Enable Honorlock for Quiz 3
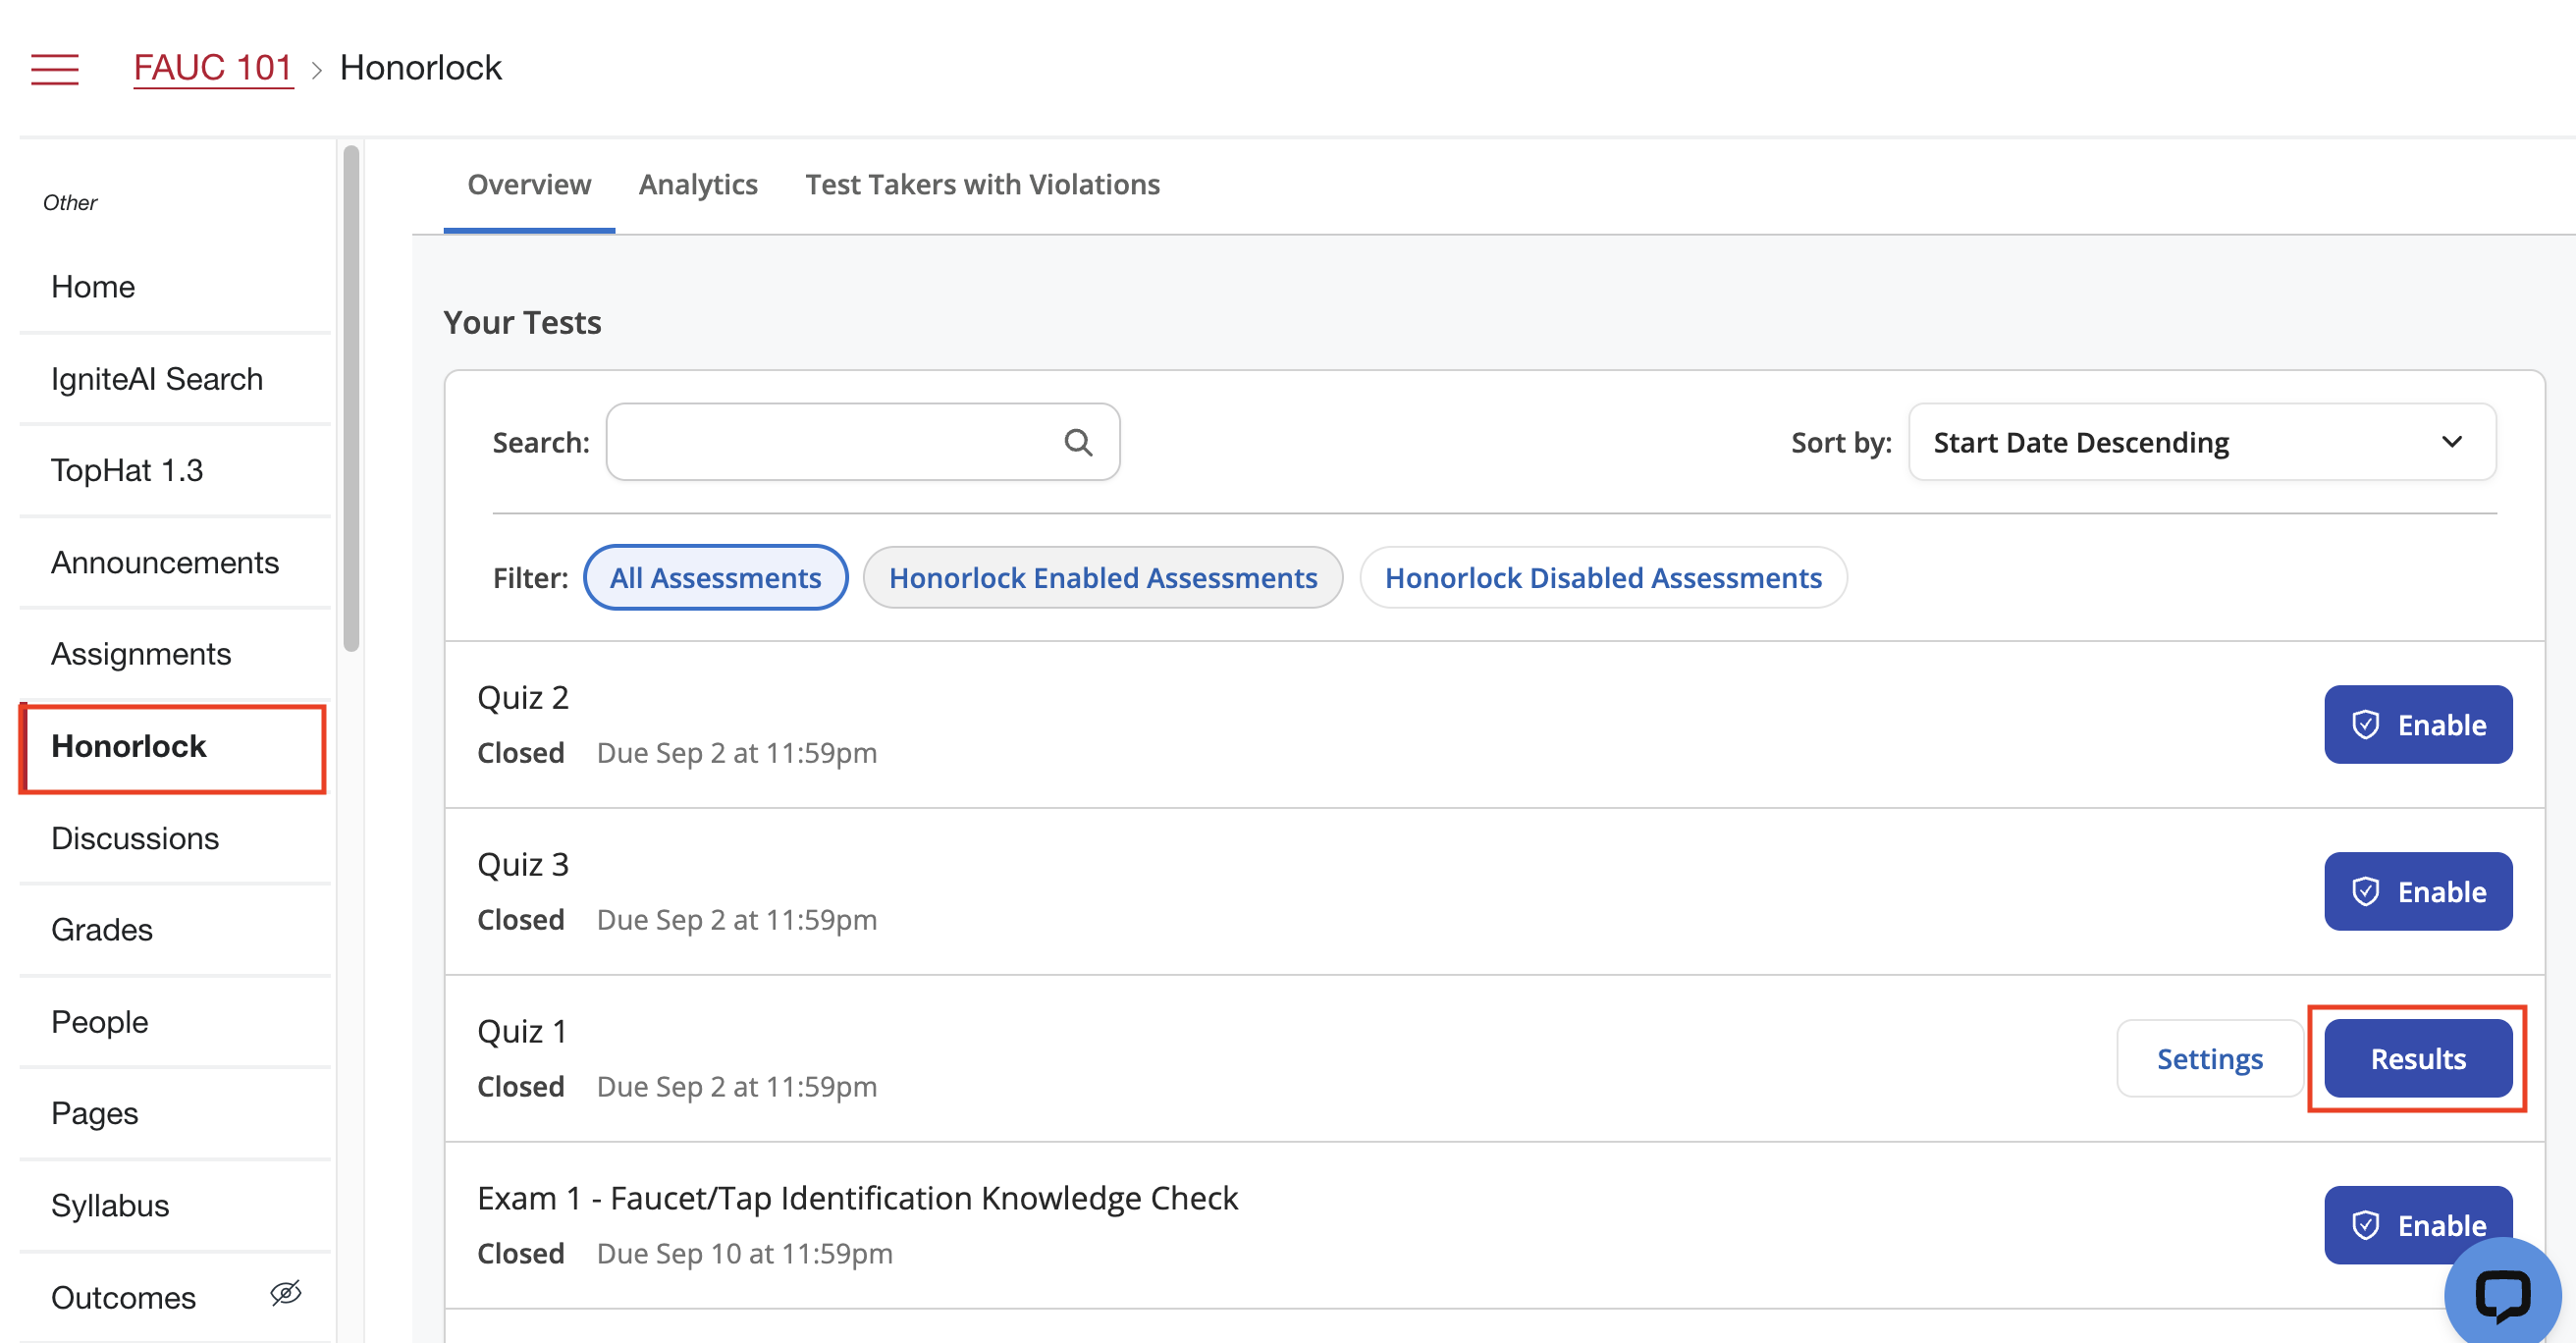This screenshot has height=1343, width=2576. click(x=2418, y=891)
